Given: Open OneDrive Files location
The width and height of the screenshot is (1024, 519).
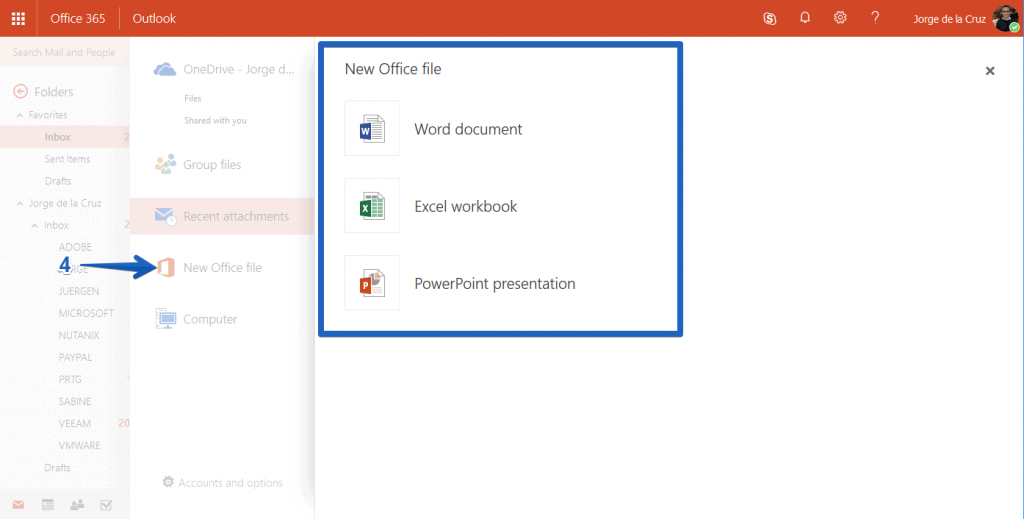Looking at the screenshot, I should pyautogui.click(x=193, y=98).
